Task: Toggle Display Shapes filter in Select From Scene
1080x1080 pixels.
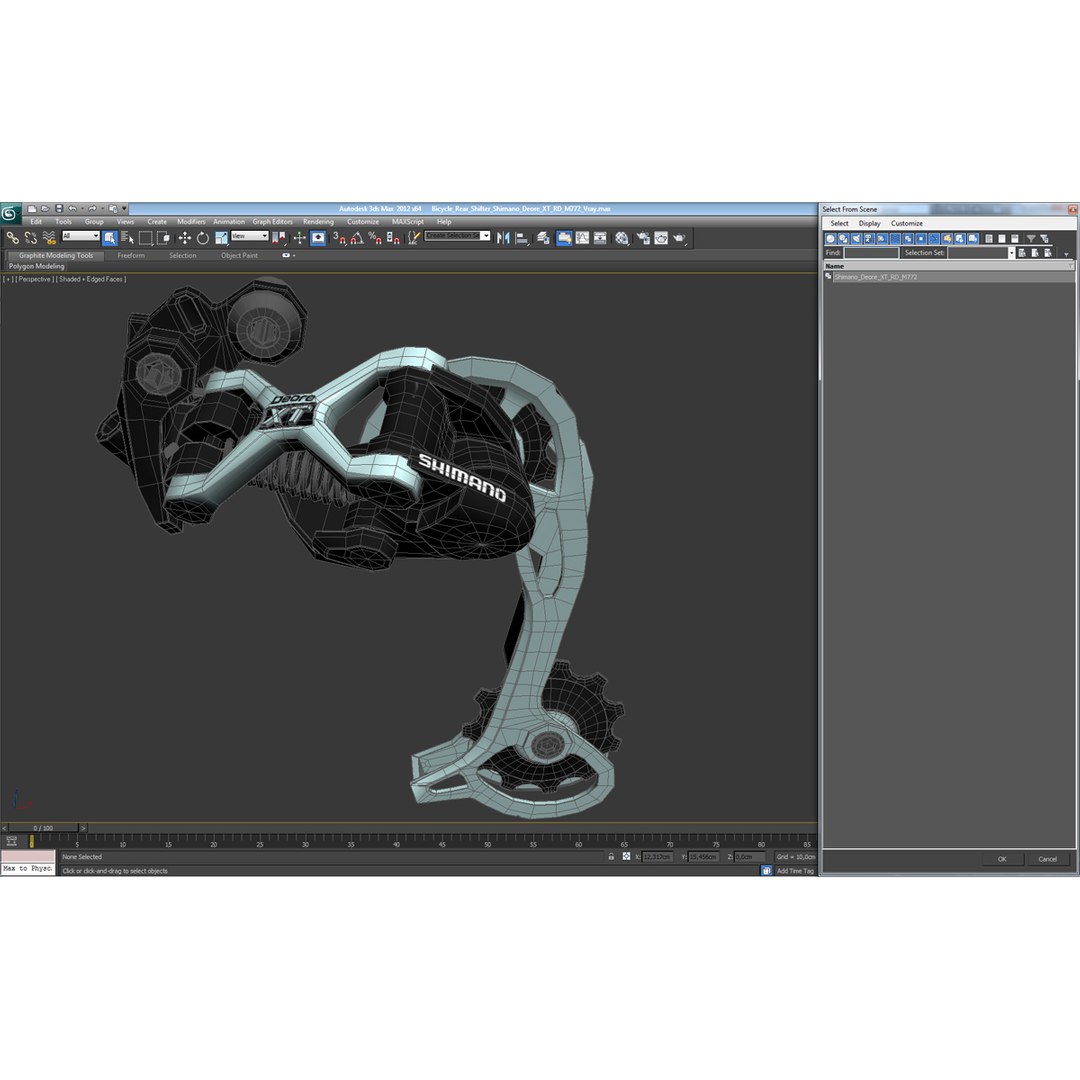Action: tap(844, 238)
